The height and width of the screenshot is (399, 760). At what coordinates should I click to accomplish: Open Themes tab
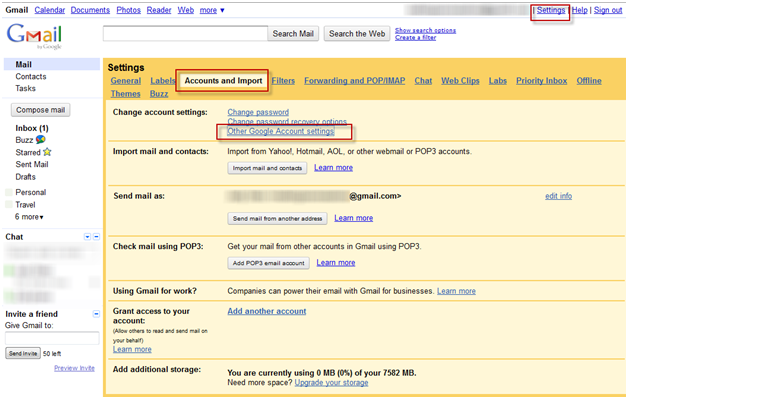tap(126, 94)
